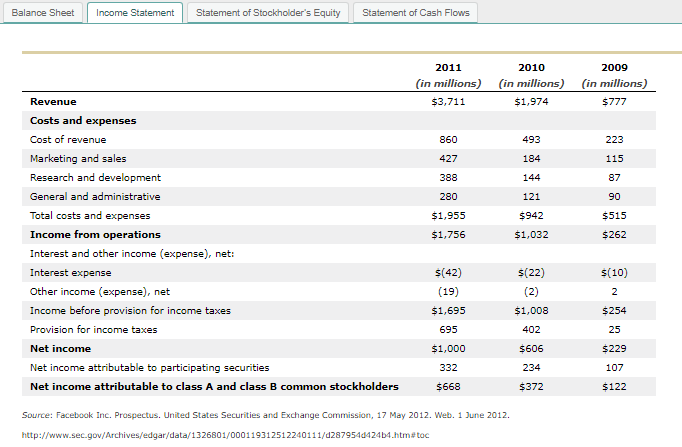Viewport: 682px width, 447px height.
Task: Select interest expense value $(22)
Action: [x=531, y=273]
